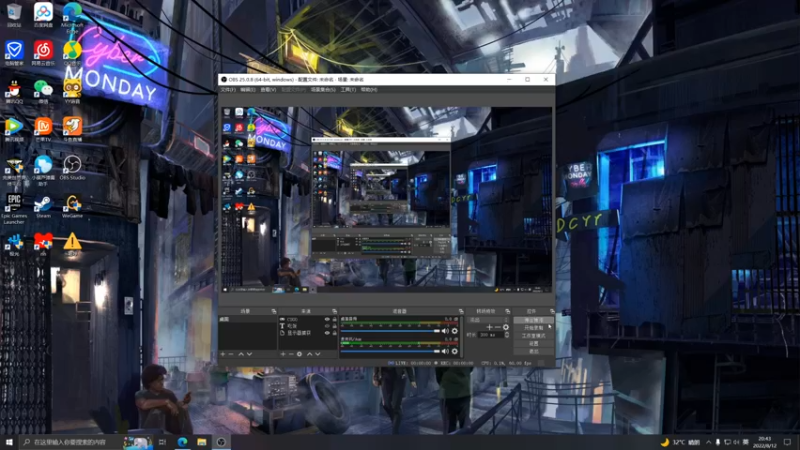Add a new scene with the plus icon
This screenshot has height=450, width=800.
pos(223,354)
